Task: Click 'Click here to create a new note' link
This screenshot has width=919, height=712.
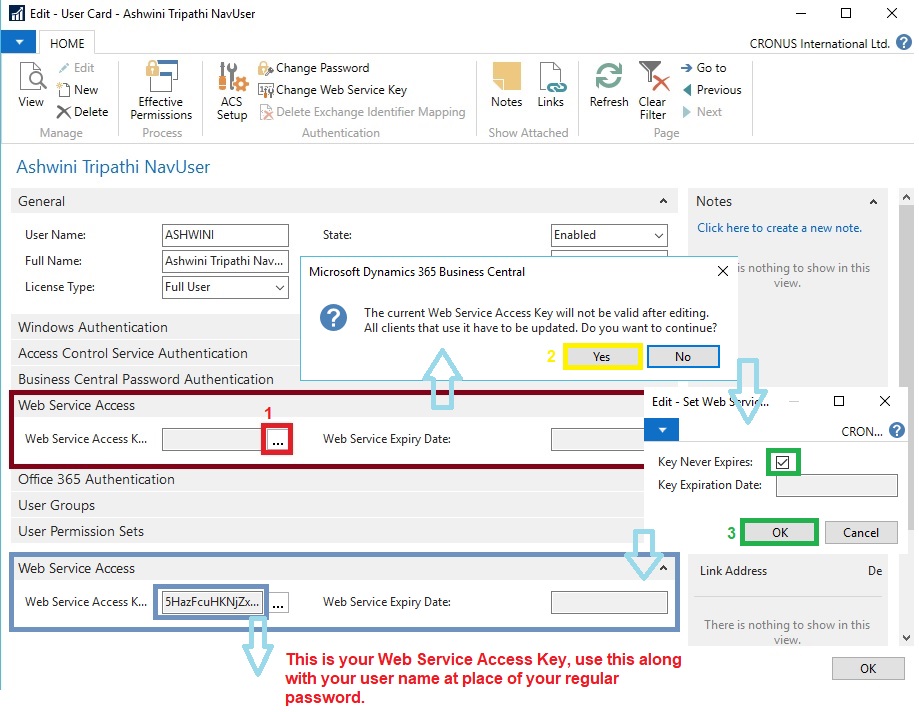Action: click(x=779, y=228)
